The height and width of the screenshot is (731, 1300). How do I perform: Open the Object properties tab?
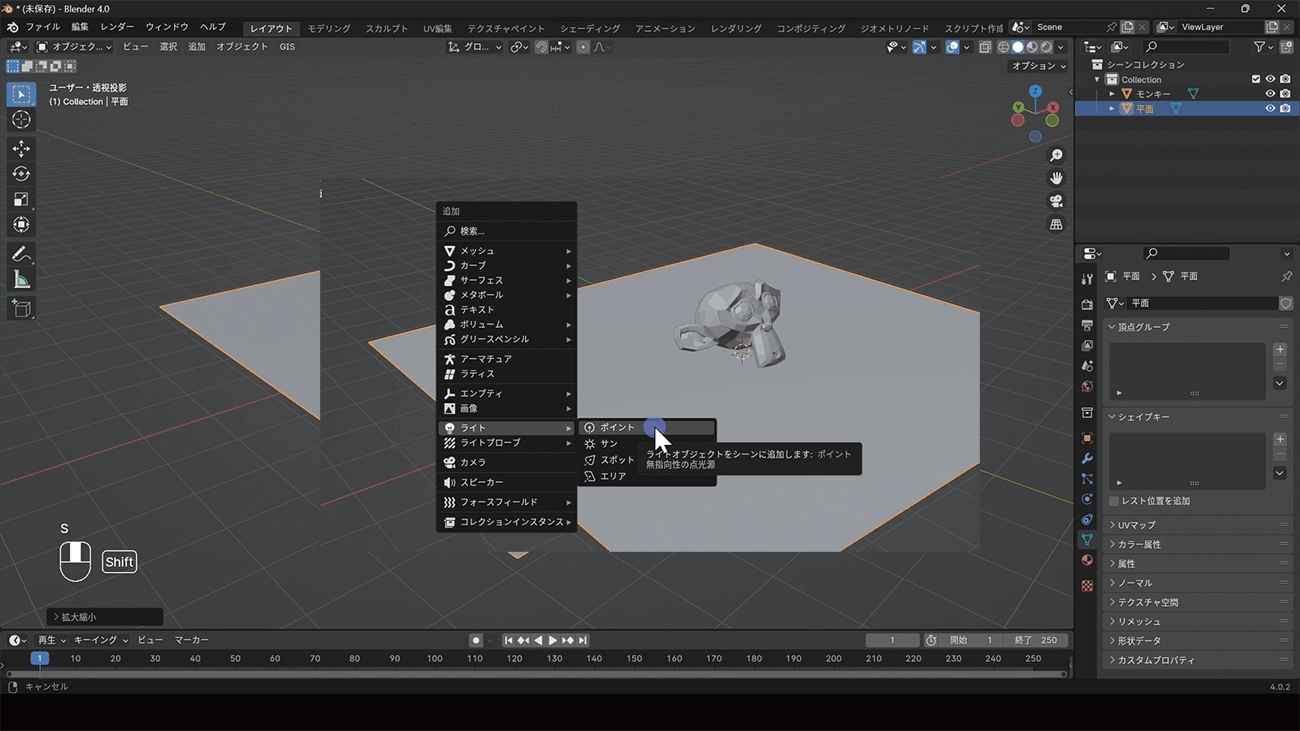click(x=1087, y=438)
